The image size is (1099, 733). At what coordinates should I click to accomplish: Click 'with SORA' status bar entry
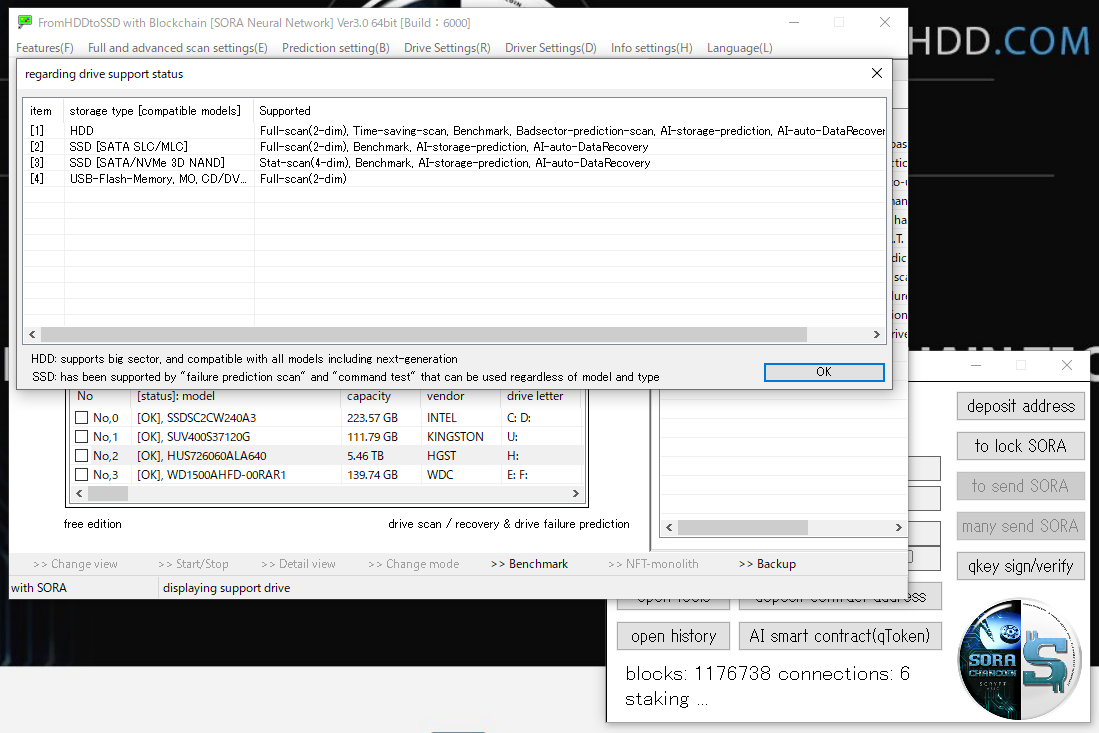(x=39, y=588)
